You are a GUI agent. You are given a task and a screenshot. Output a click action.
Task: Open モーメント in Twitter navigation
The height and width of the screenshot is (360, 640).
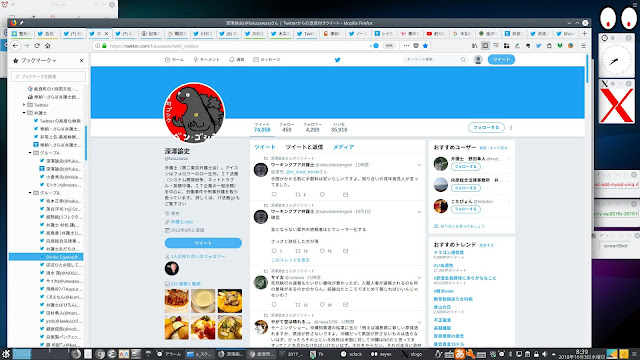pyautogui.click(x=207, y=60)
